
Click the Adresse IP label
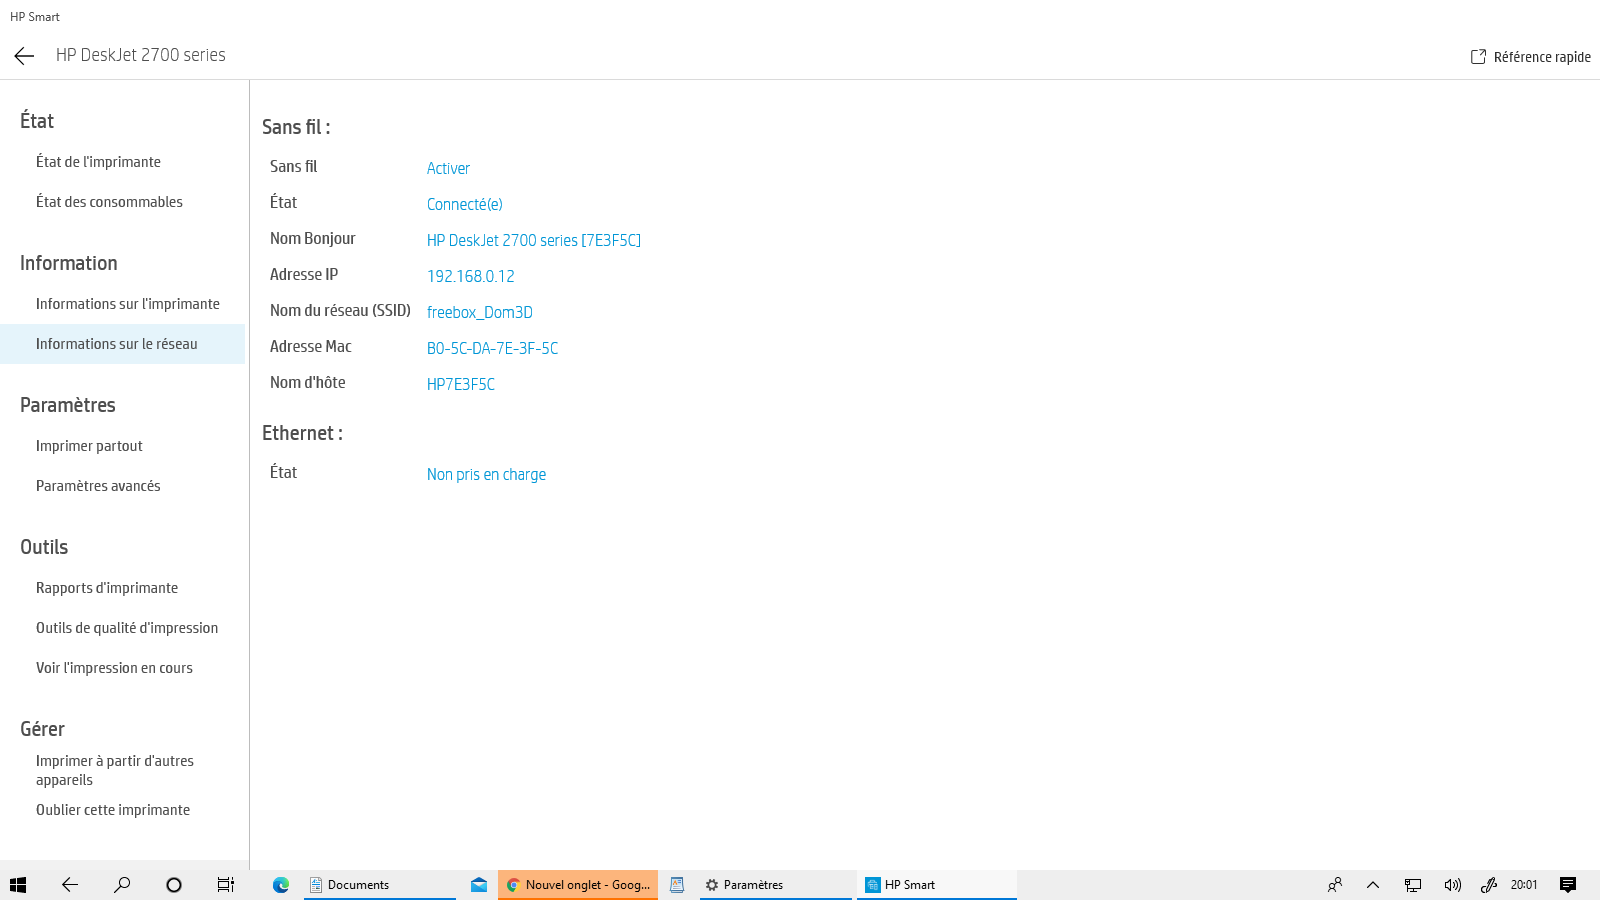point(304,274)
